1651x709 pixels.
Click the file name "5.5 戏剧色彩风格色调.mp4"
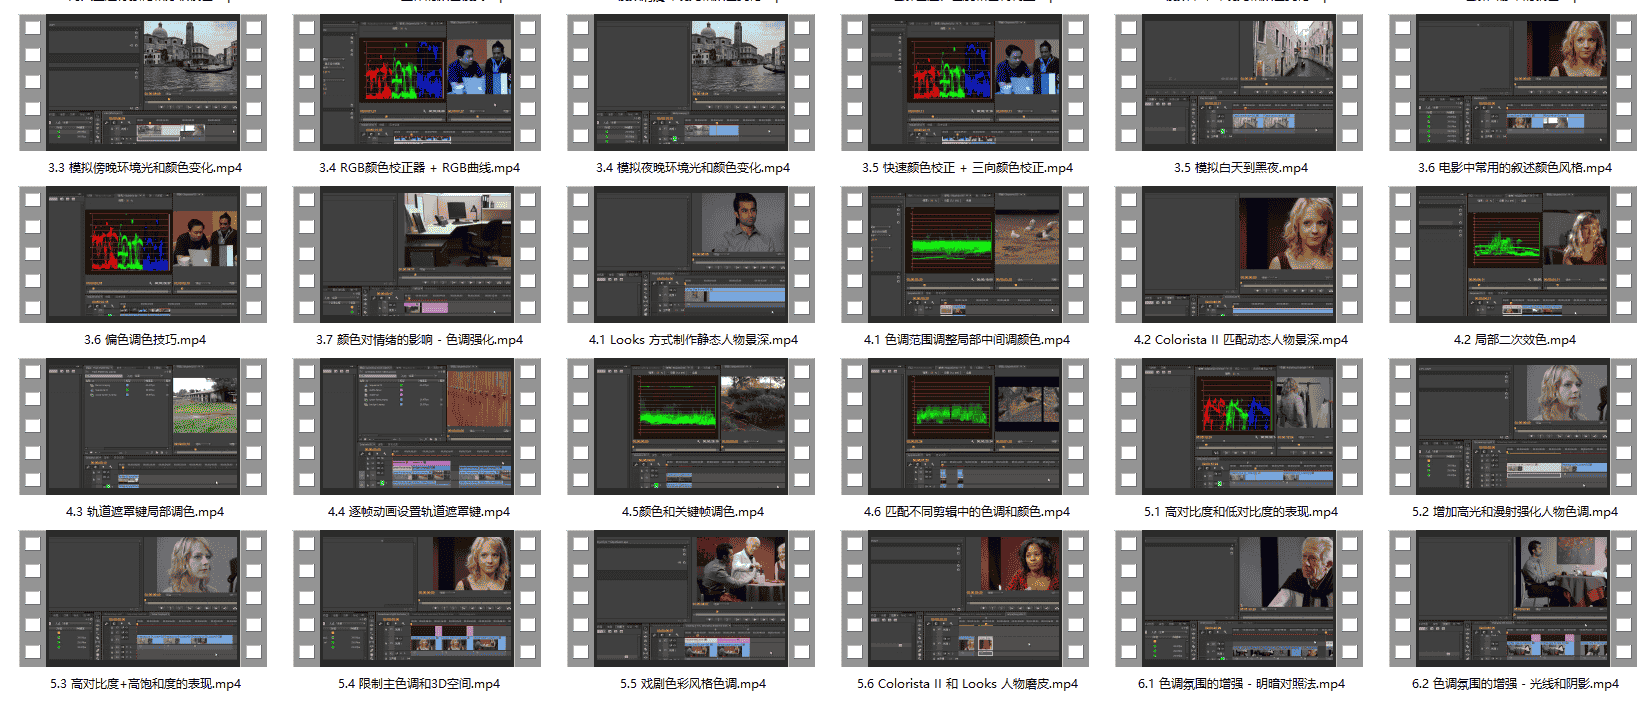pyautogui.click(x=693, y=684)
